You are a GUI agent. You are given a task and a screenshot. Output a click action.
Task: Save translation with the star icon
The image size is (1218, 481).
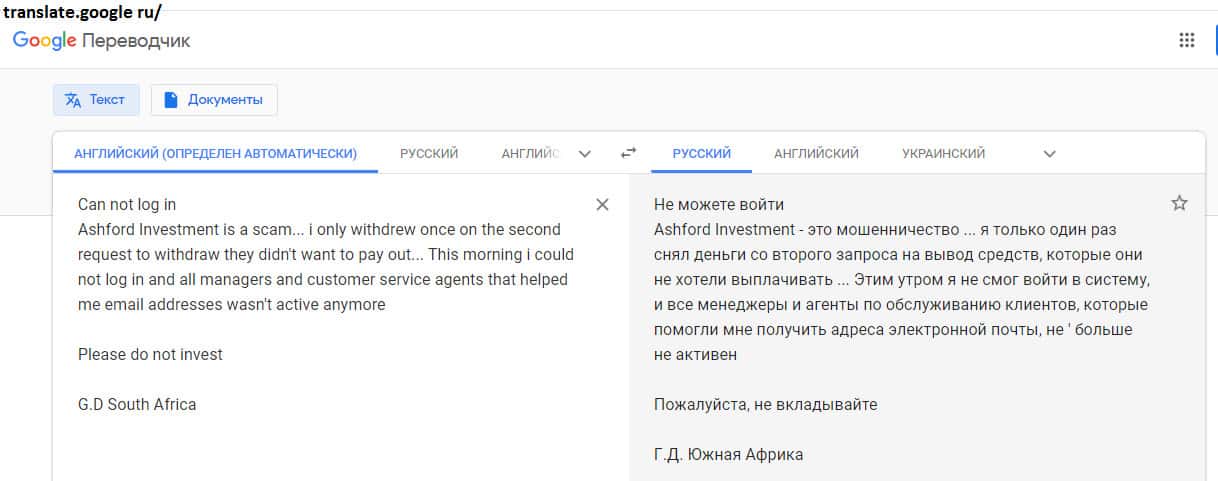1179,203
